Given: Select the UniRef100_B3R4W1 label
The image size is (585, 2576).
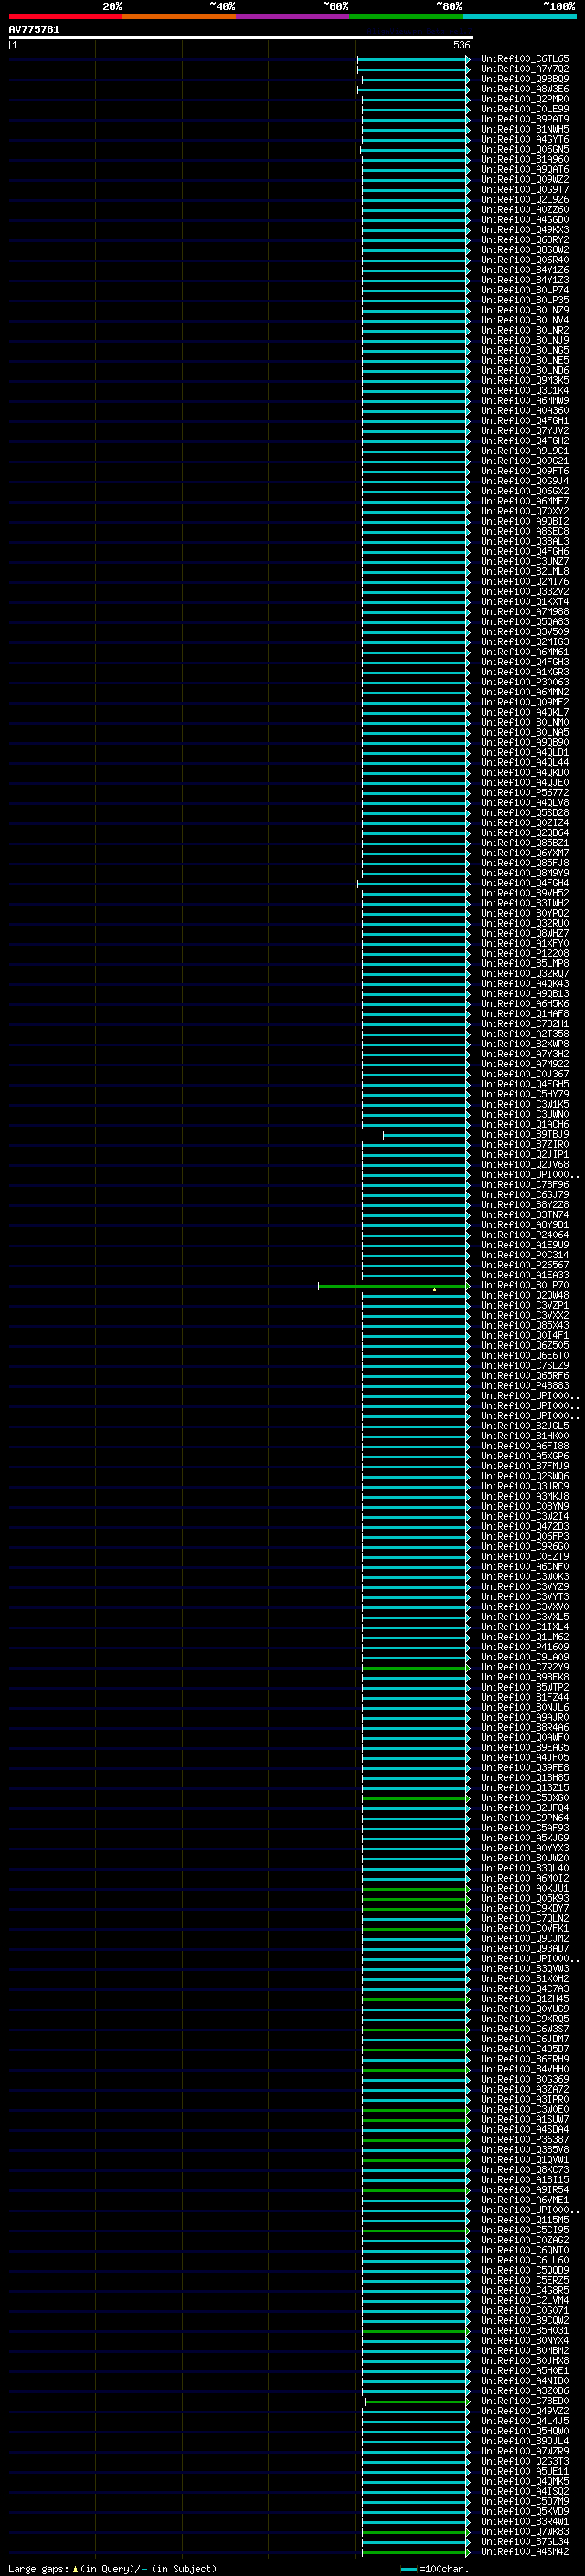Looking at the screenshot, I should 525,2522.
